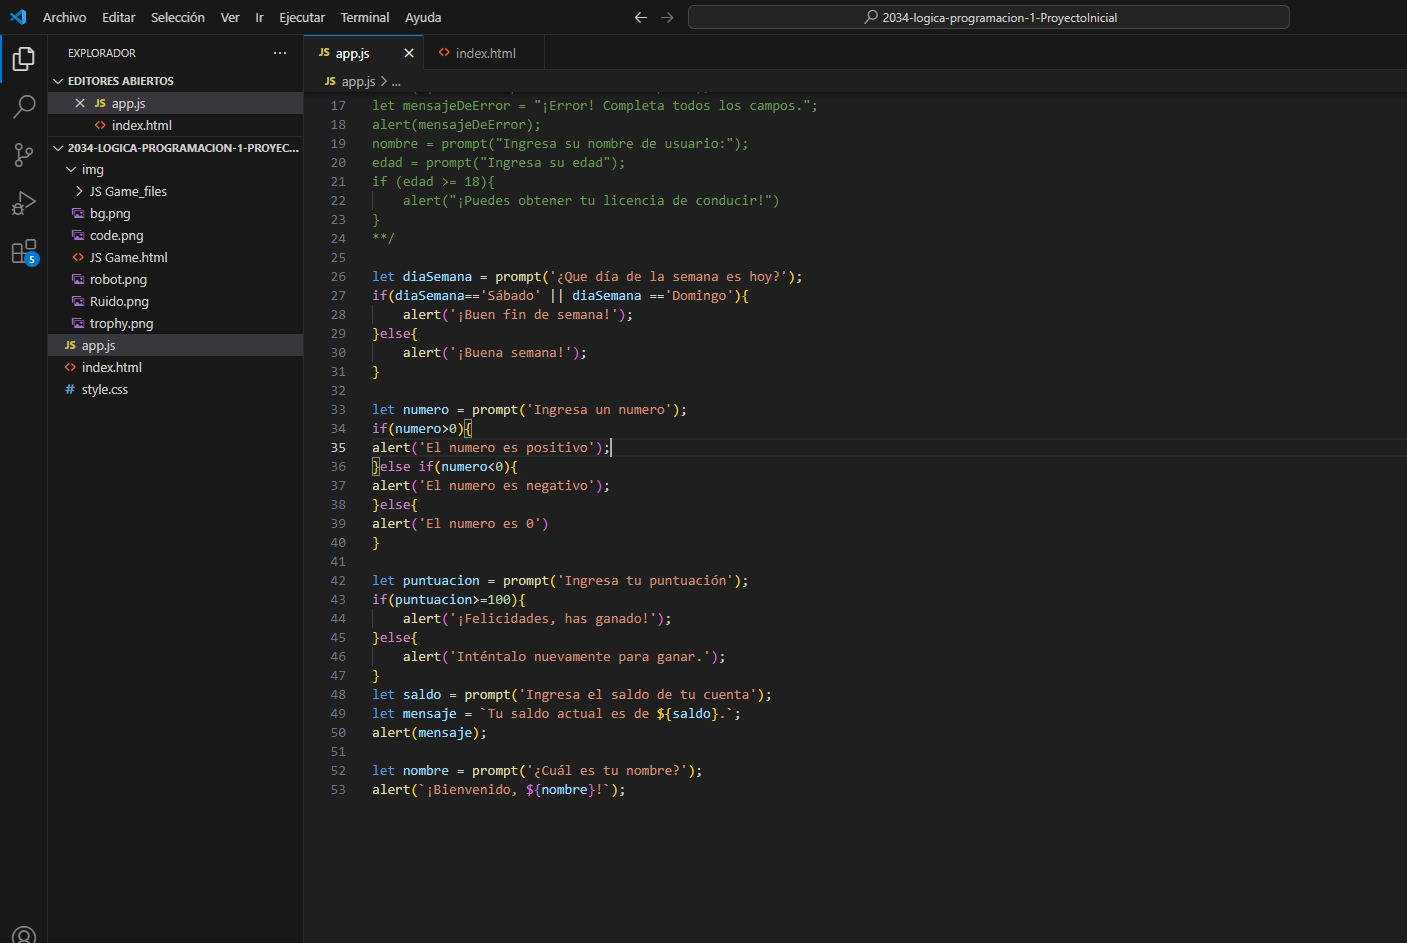The width and height of the screenshot is (1407, 943).
Task: Open JS Game.html in the file tree
Action: coord(128,257)
